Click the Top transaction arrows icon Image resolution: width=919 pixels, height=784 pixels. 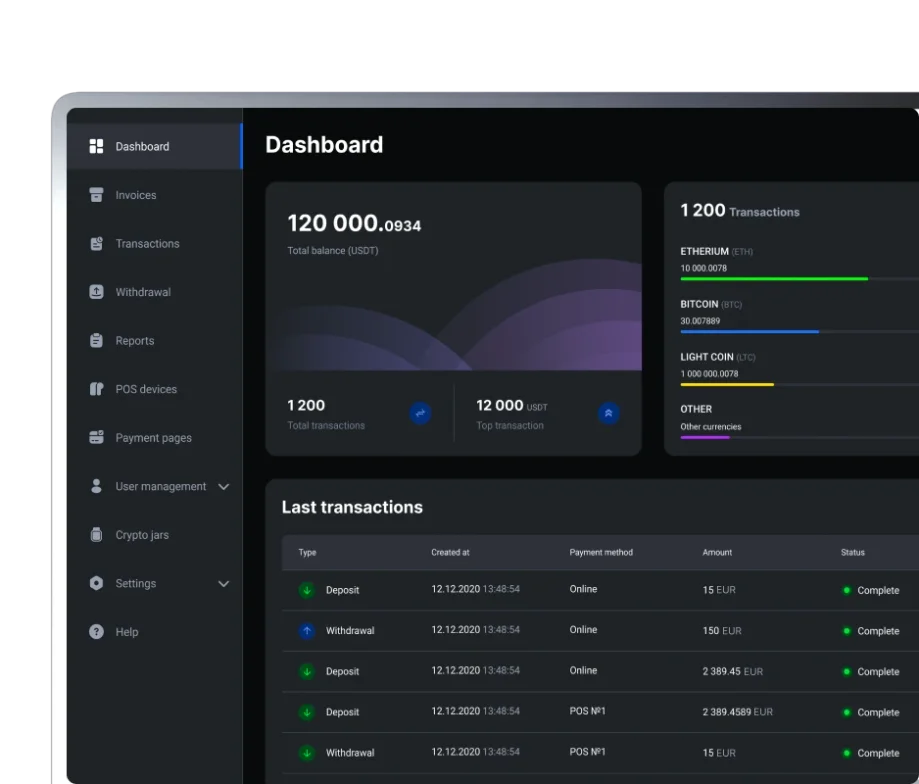608,412
